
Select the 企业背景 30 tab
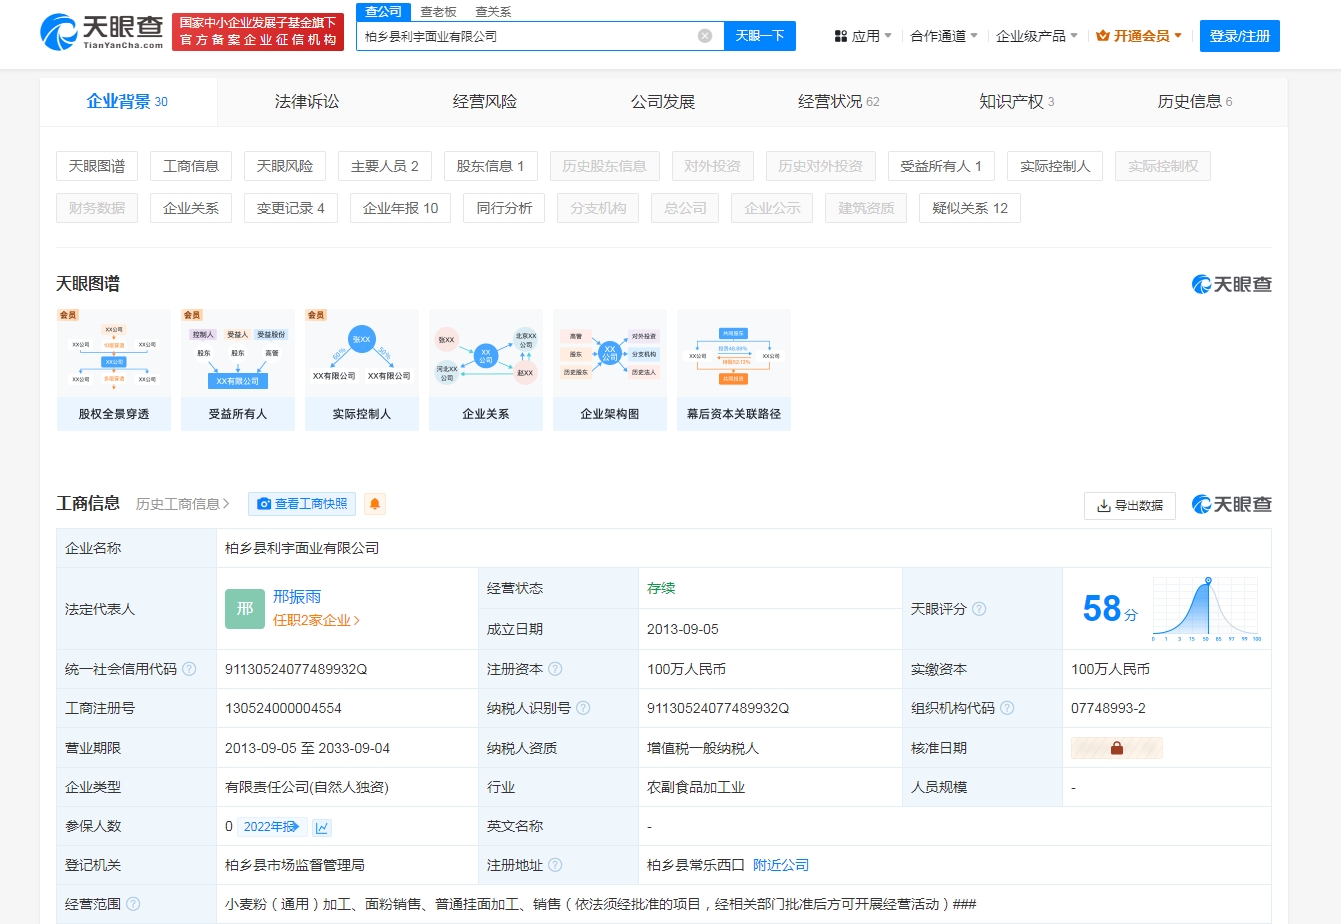[x=127, y=101]
